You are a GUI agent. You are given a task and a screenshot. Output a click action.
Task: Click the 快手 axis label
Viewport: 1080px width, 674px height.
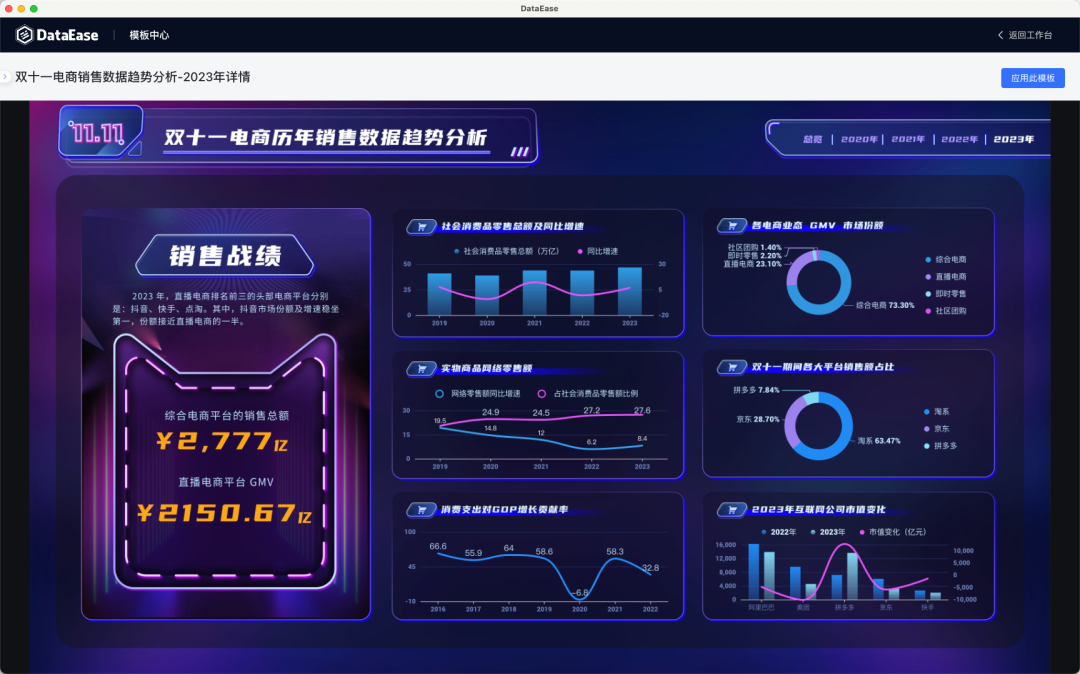coord(928,608)
